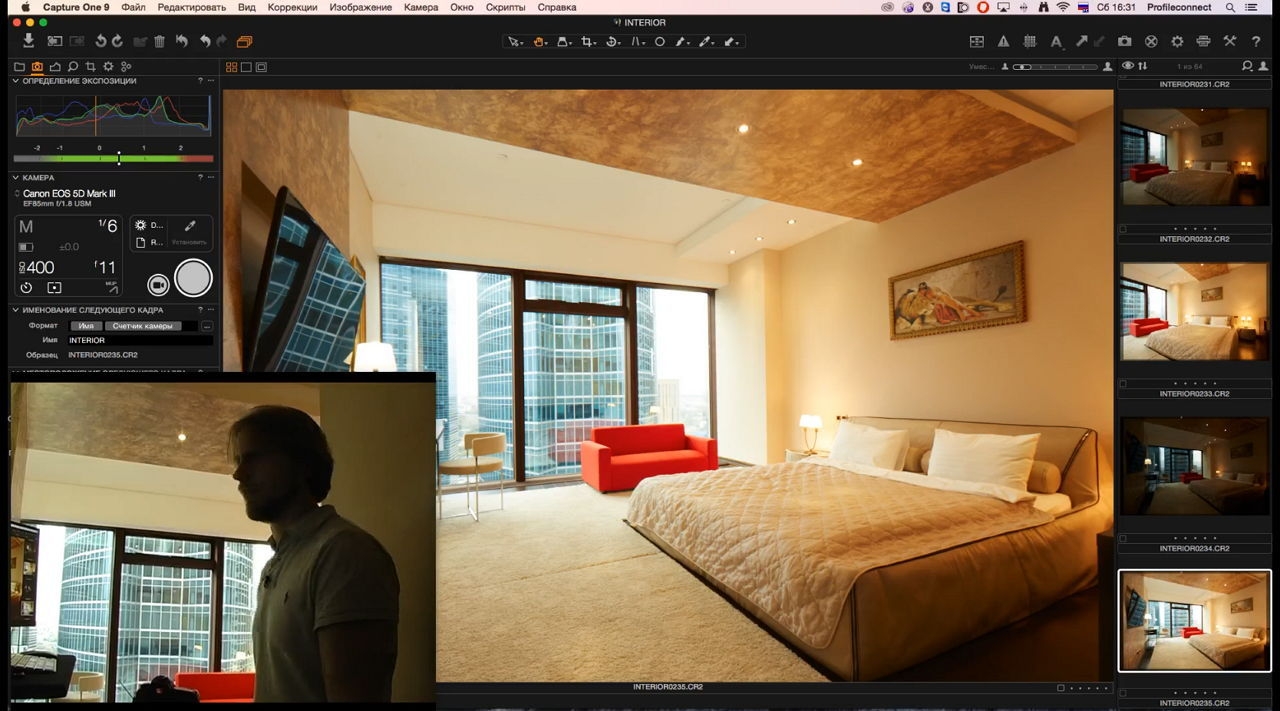This screenshot has width=1280, height=711.
Task: Select the Keystone correction tool
Action: pyautogui.click(x=637, y=42)
